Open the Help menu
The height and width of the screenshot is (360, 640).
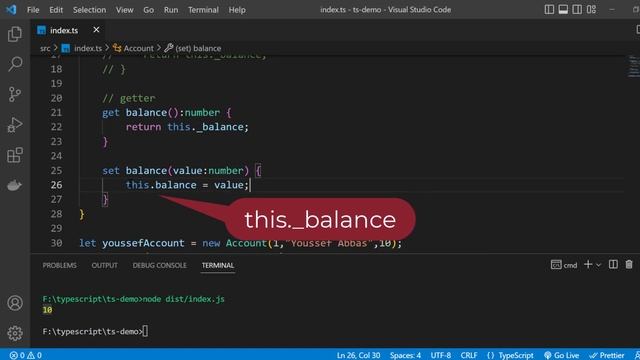(x=237, y=10)
